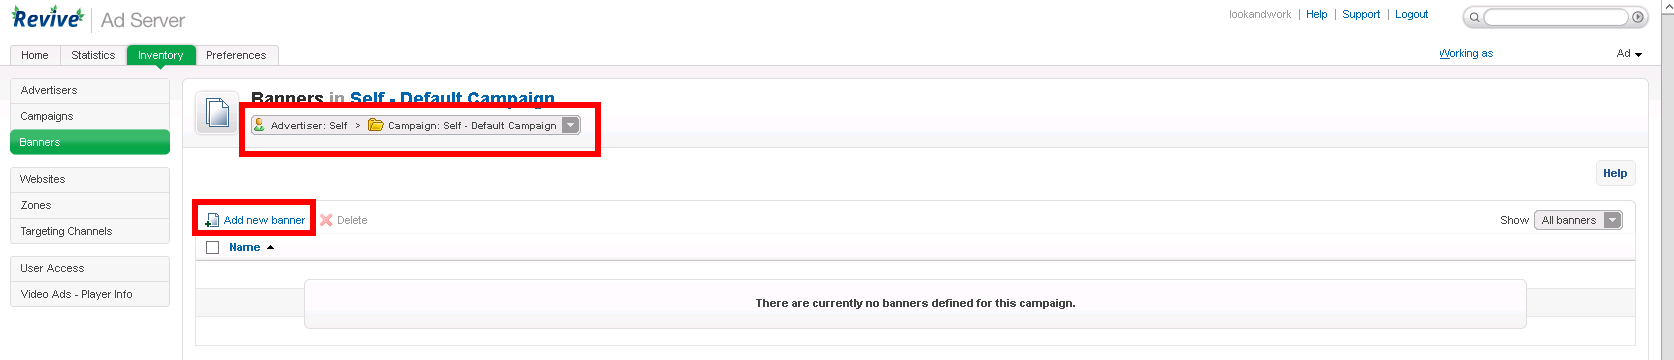Click the Help button on the right
This screenshot has height=360, width=1674.
coord(1615,173)
